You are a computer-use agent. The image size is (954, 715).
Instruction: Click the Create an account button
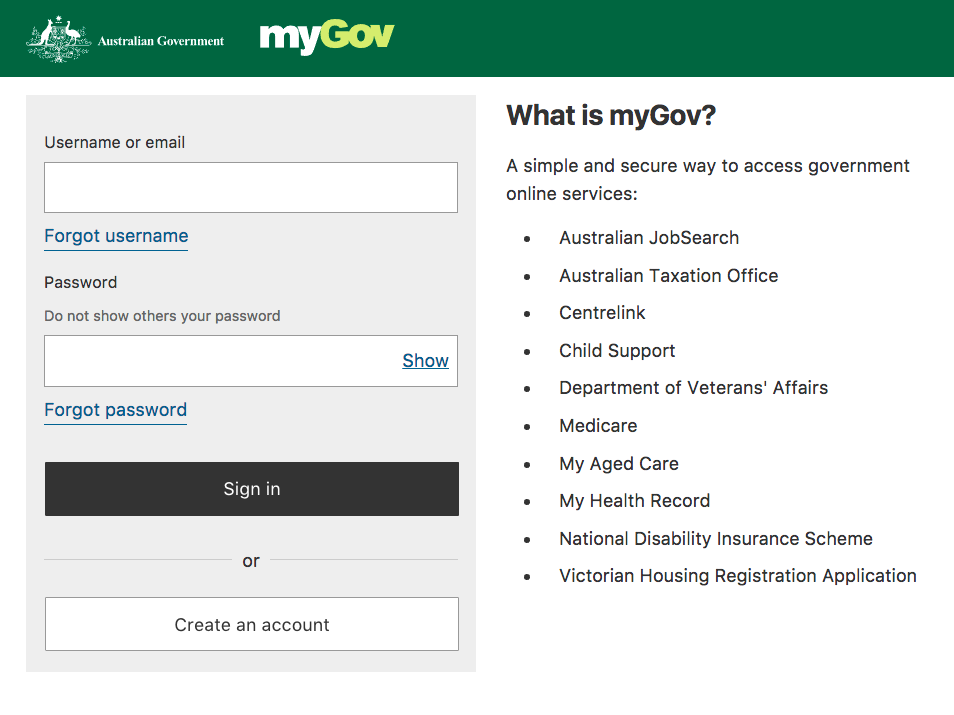[x=252, y=624]
